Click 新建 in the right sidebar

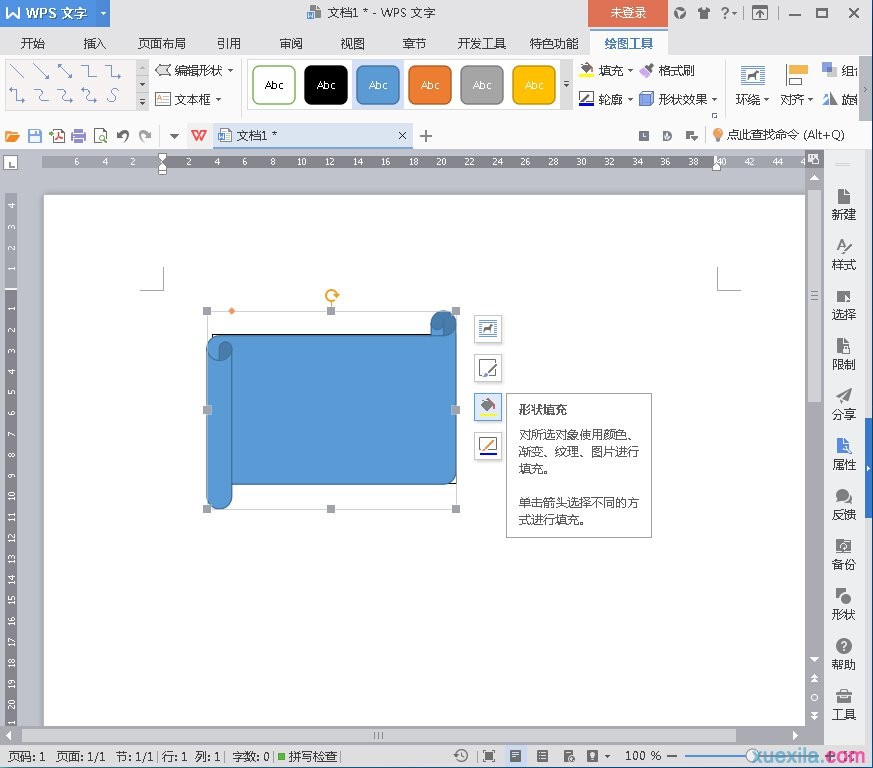(x=843, y=204)
